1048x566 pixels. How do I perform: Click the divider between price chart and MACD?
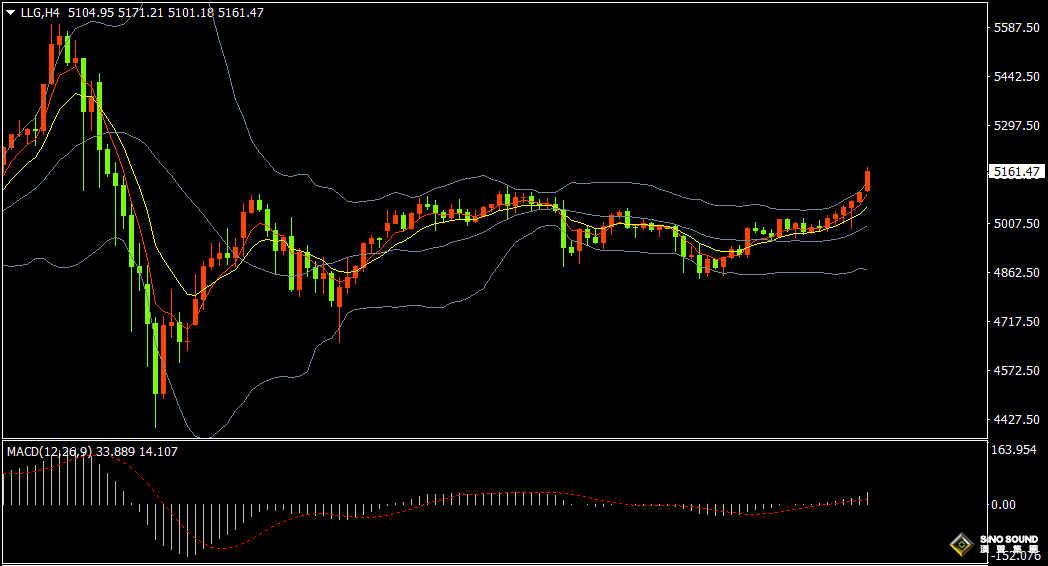click(x=490, y=439)
